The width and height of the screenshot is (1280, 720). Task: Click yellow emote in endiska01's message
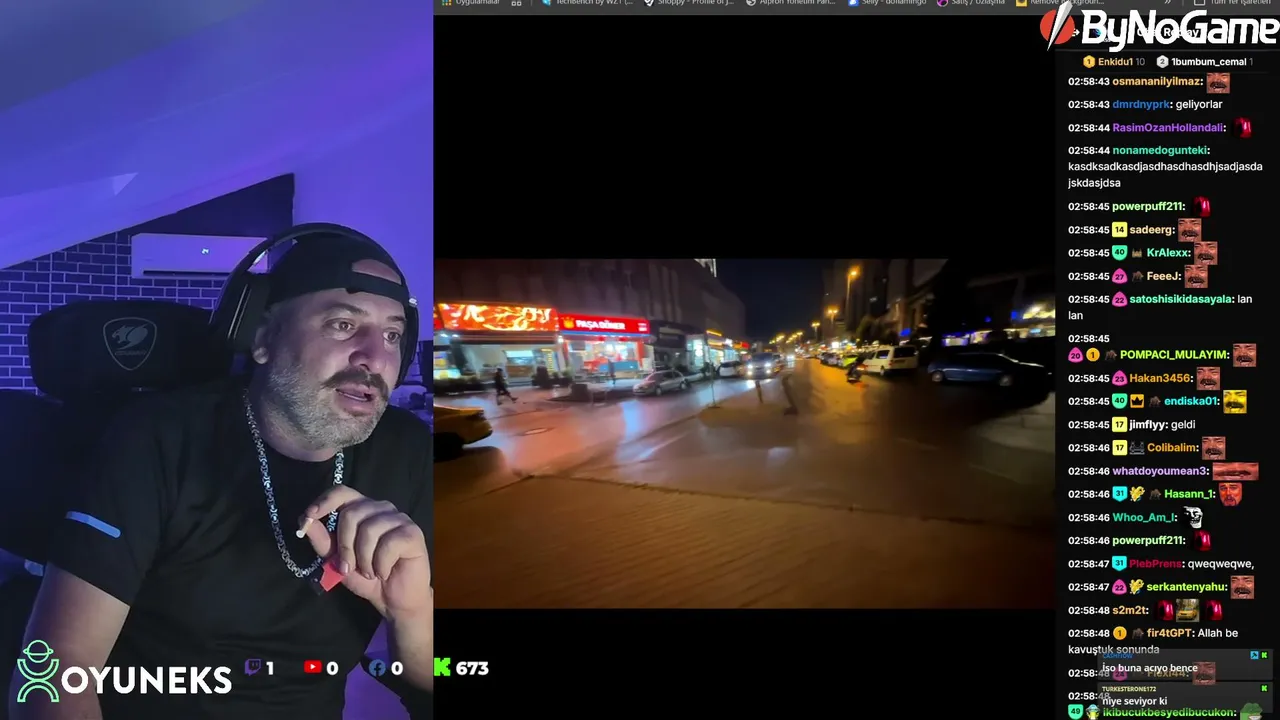tap(1235, 401)
